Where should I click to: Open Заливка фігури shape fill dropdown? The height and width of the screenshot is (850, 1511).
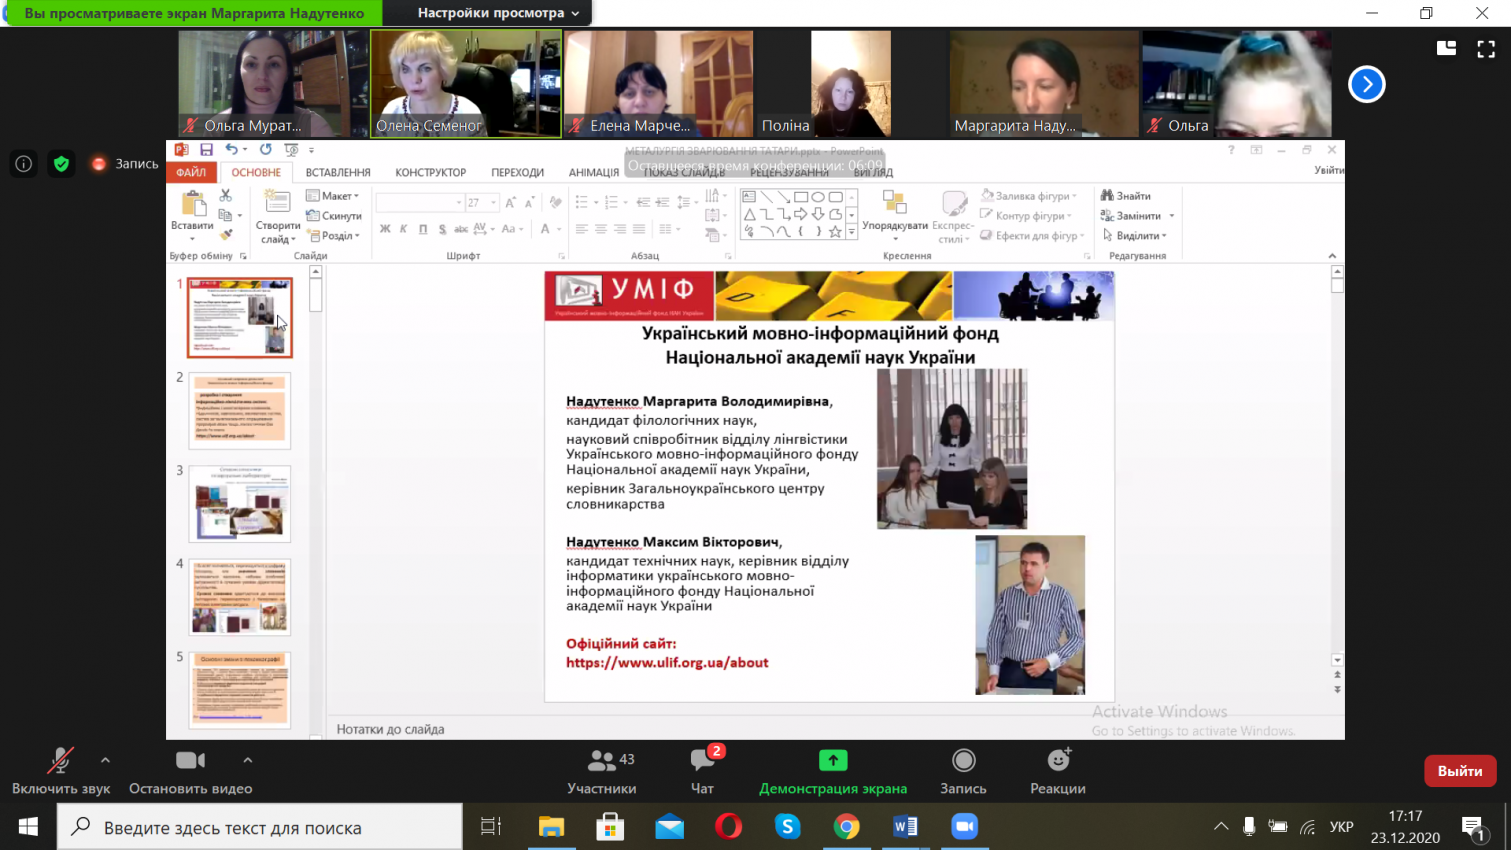coord(1029,196)
